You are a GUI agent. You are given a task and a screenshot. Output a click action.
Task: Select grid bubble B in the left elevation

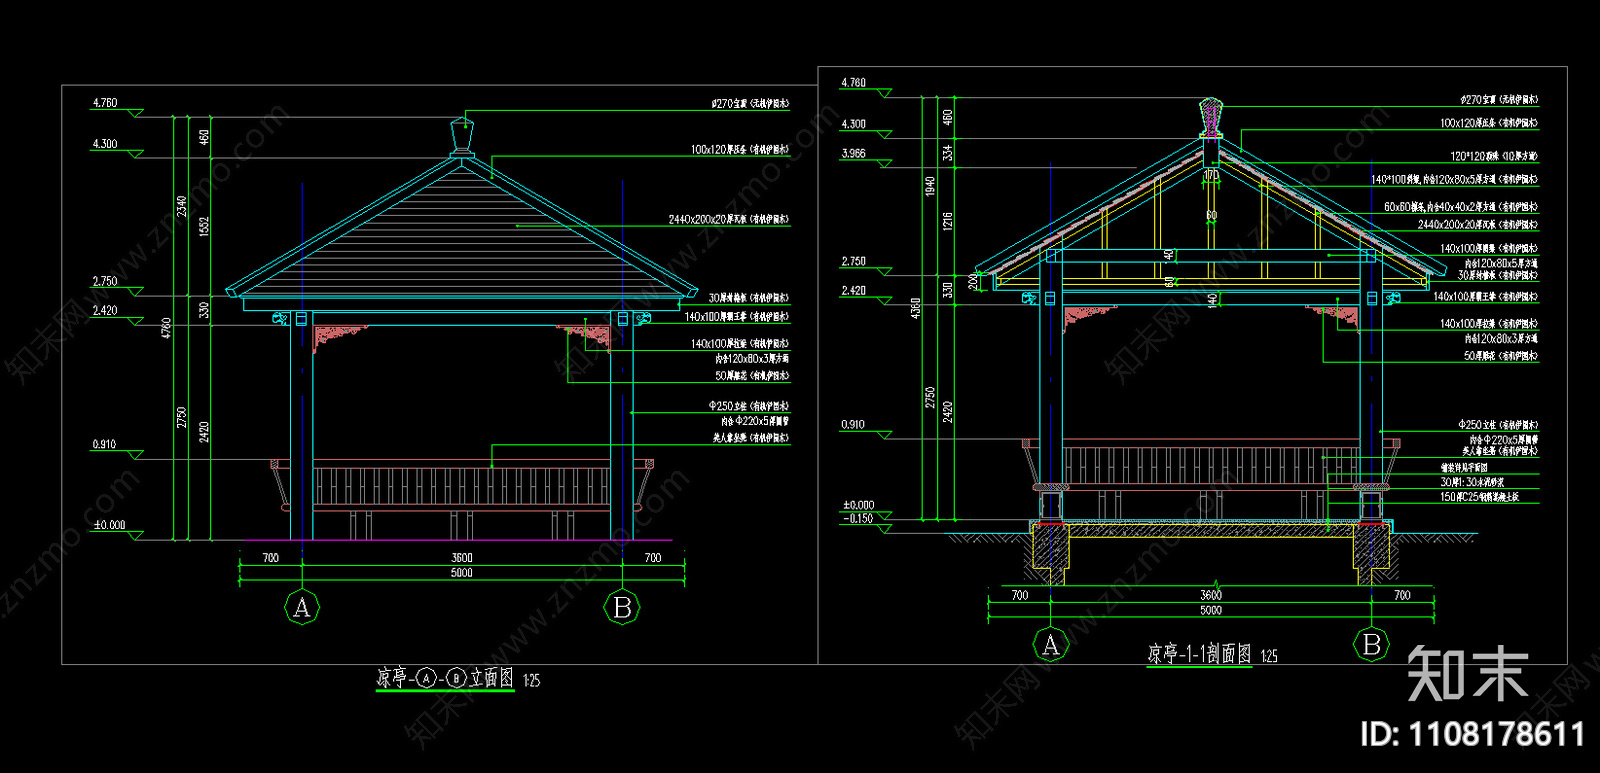(622, 607)
